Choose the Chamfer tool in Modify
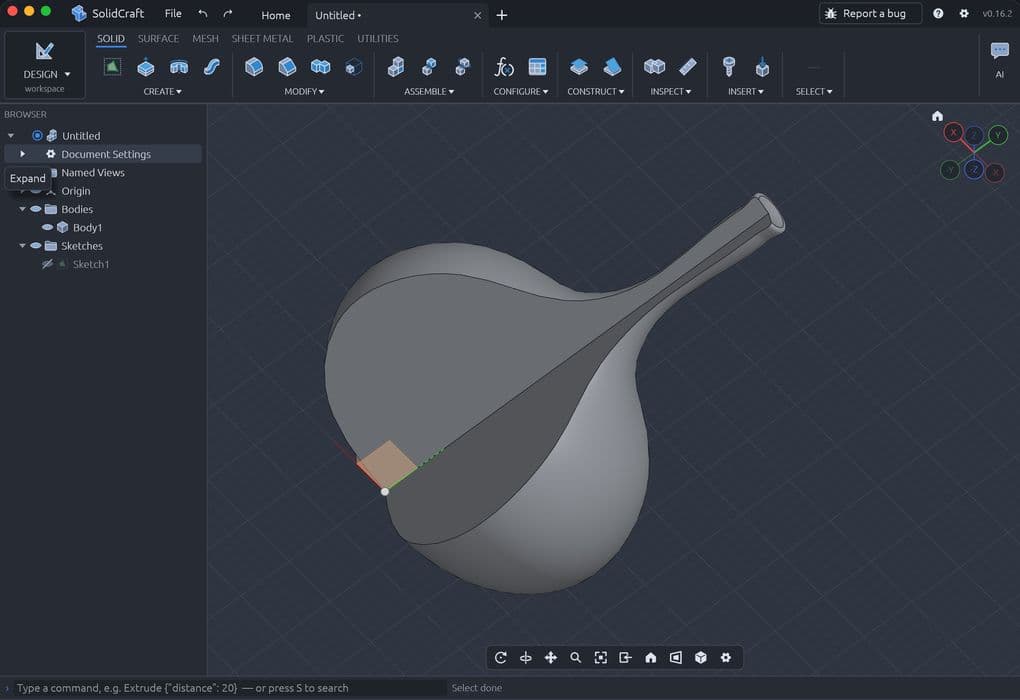Viewport: 1020px width, 700px height. [288, 66]
